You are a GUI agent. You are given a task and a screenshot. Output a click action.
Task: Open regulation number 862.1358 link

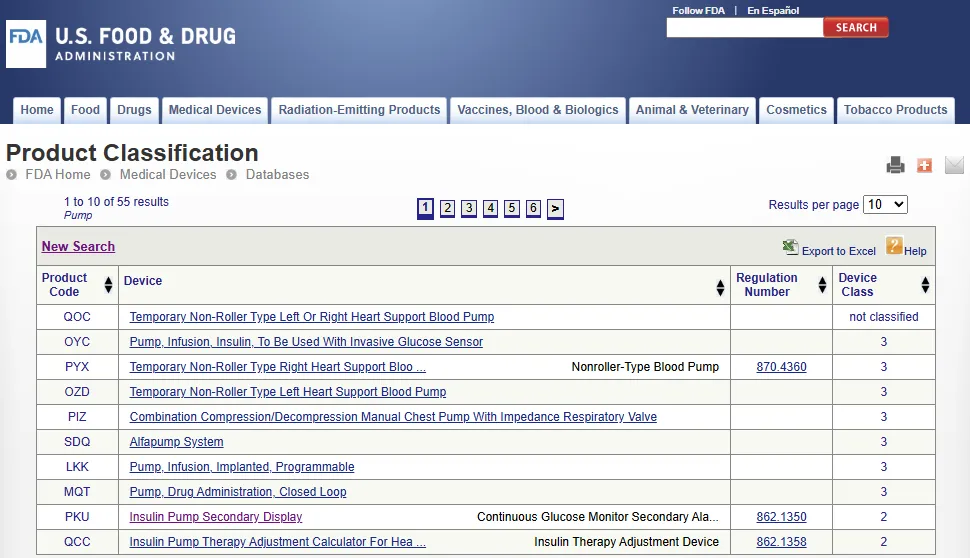781,542
